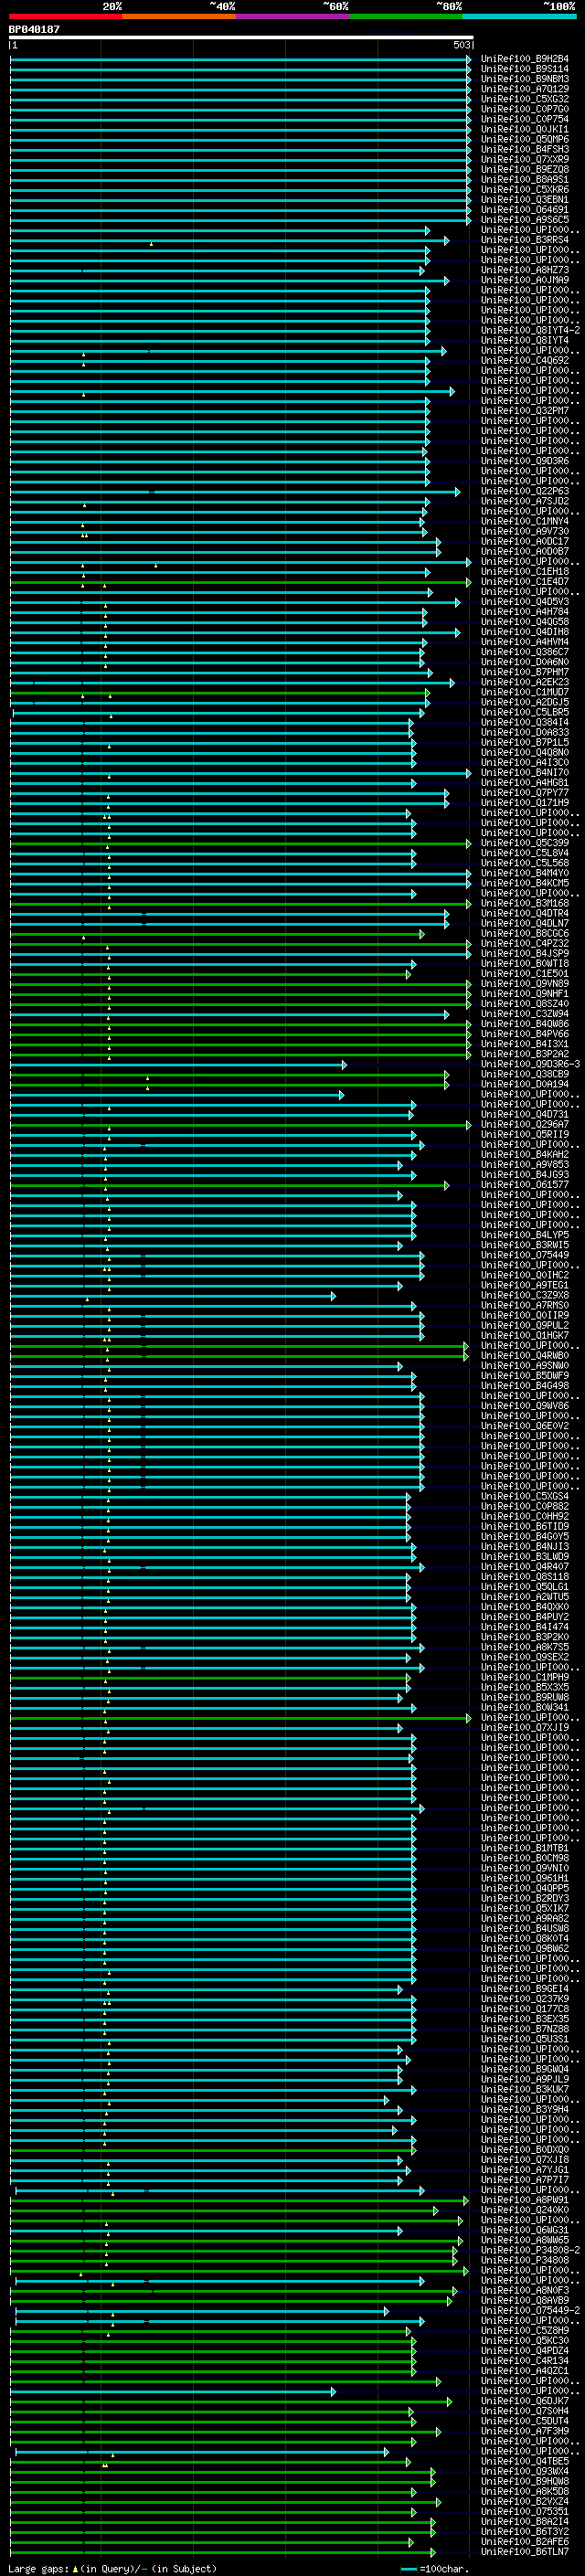Image resolution: width=585 pixels, height=2576 pixels.
Task: Open hit UniRef100_B3RRS4
Action: point(525,240)
